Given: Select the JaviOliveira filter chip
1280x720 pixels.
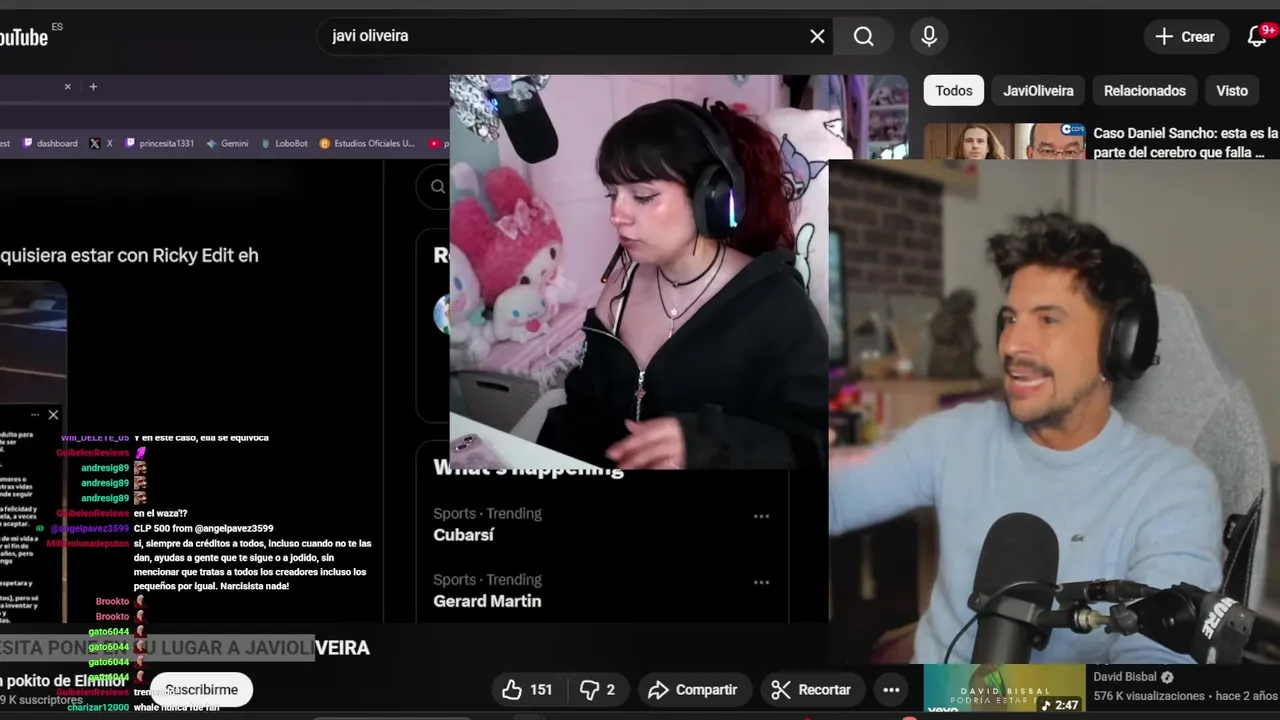Looking at the screenshot, I should tap(1038, 90).
